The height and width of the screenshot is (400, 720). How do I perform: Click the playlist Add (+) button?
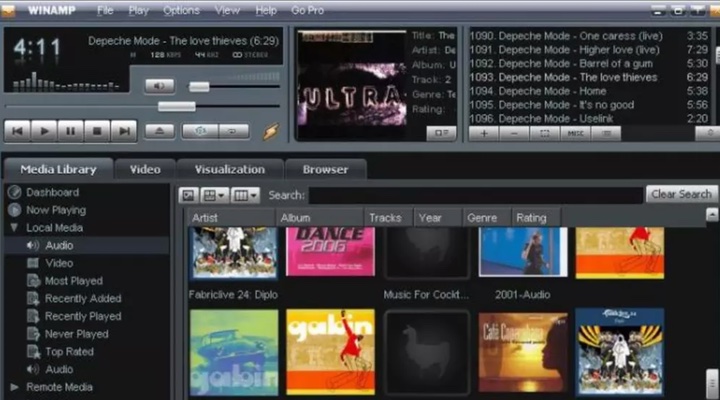pos(484,133)
